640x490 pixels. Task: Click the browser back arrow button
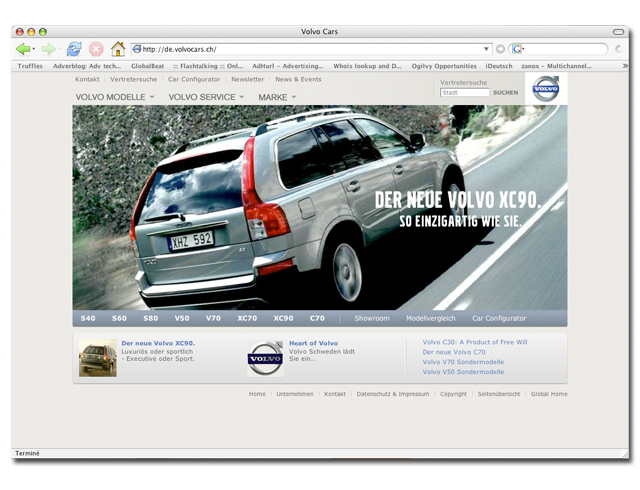point(22,49)
